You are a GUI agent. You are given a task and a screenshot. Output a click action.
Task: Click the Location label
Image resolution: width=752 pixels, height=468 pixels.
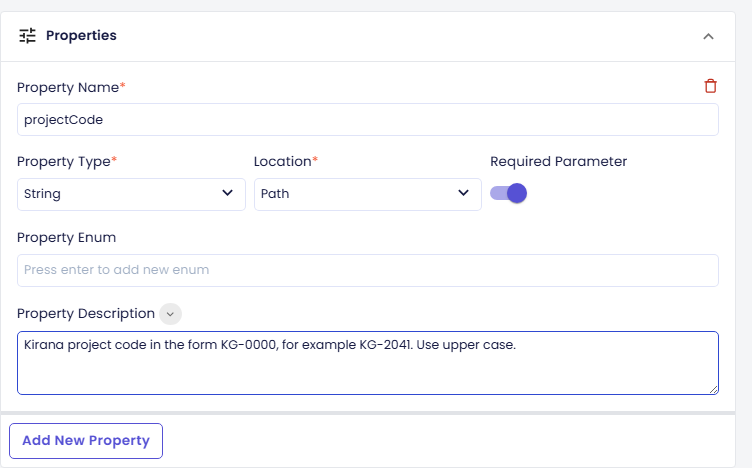[x=286, y=162]
